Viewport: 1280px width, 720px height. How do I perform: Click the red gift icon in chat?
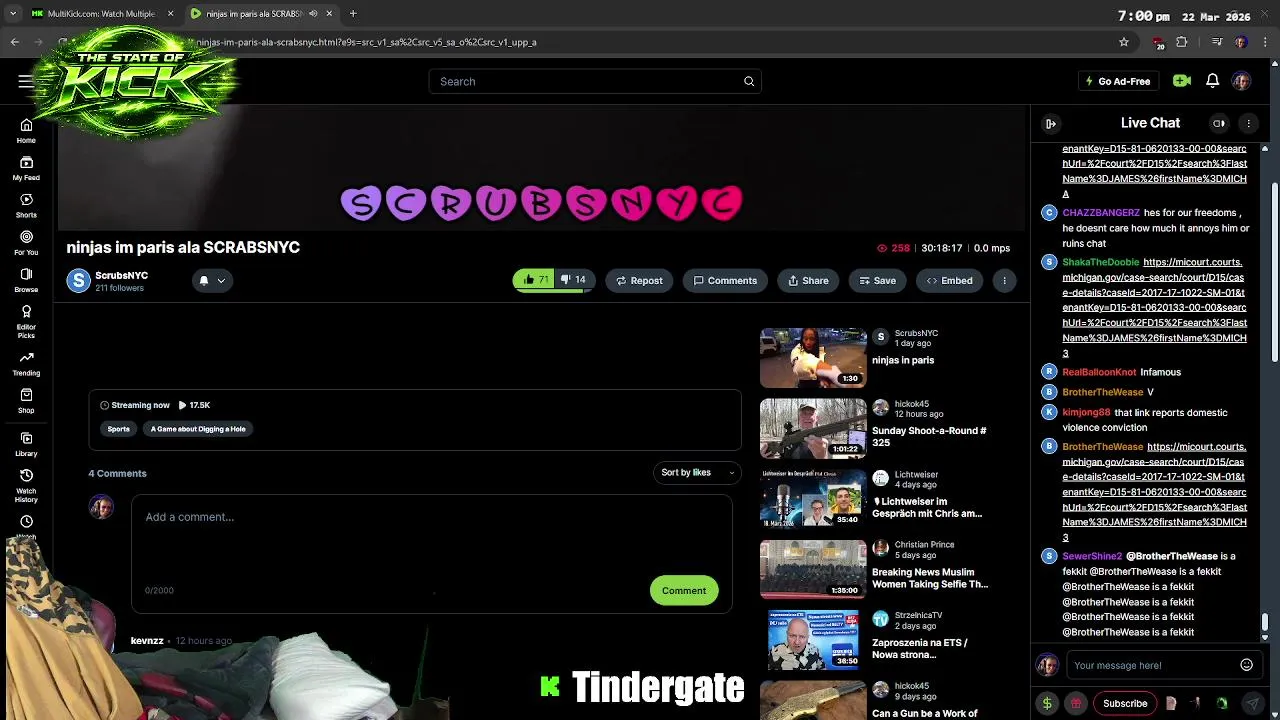click(1076, 703)
